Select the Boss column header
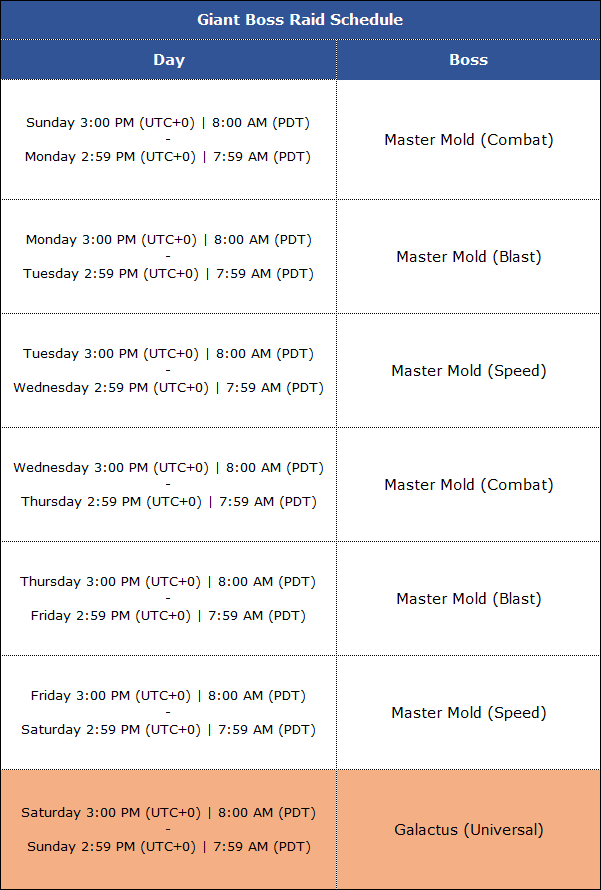 pyautogui.click(x=468, y=60)
